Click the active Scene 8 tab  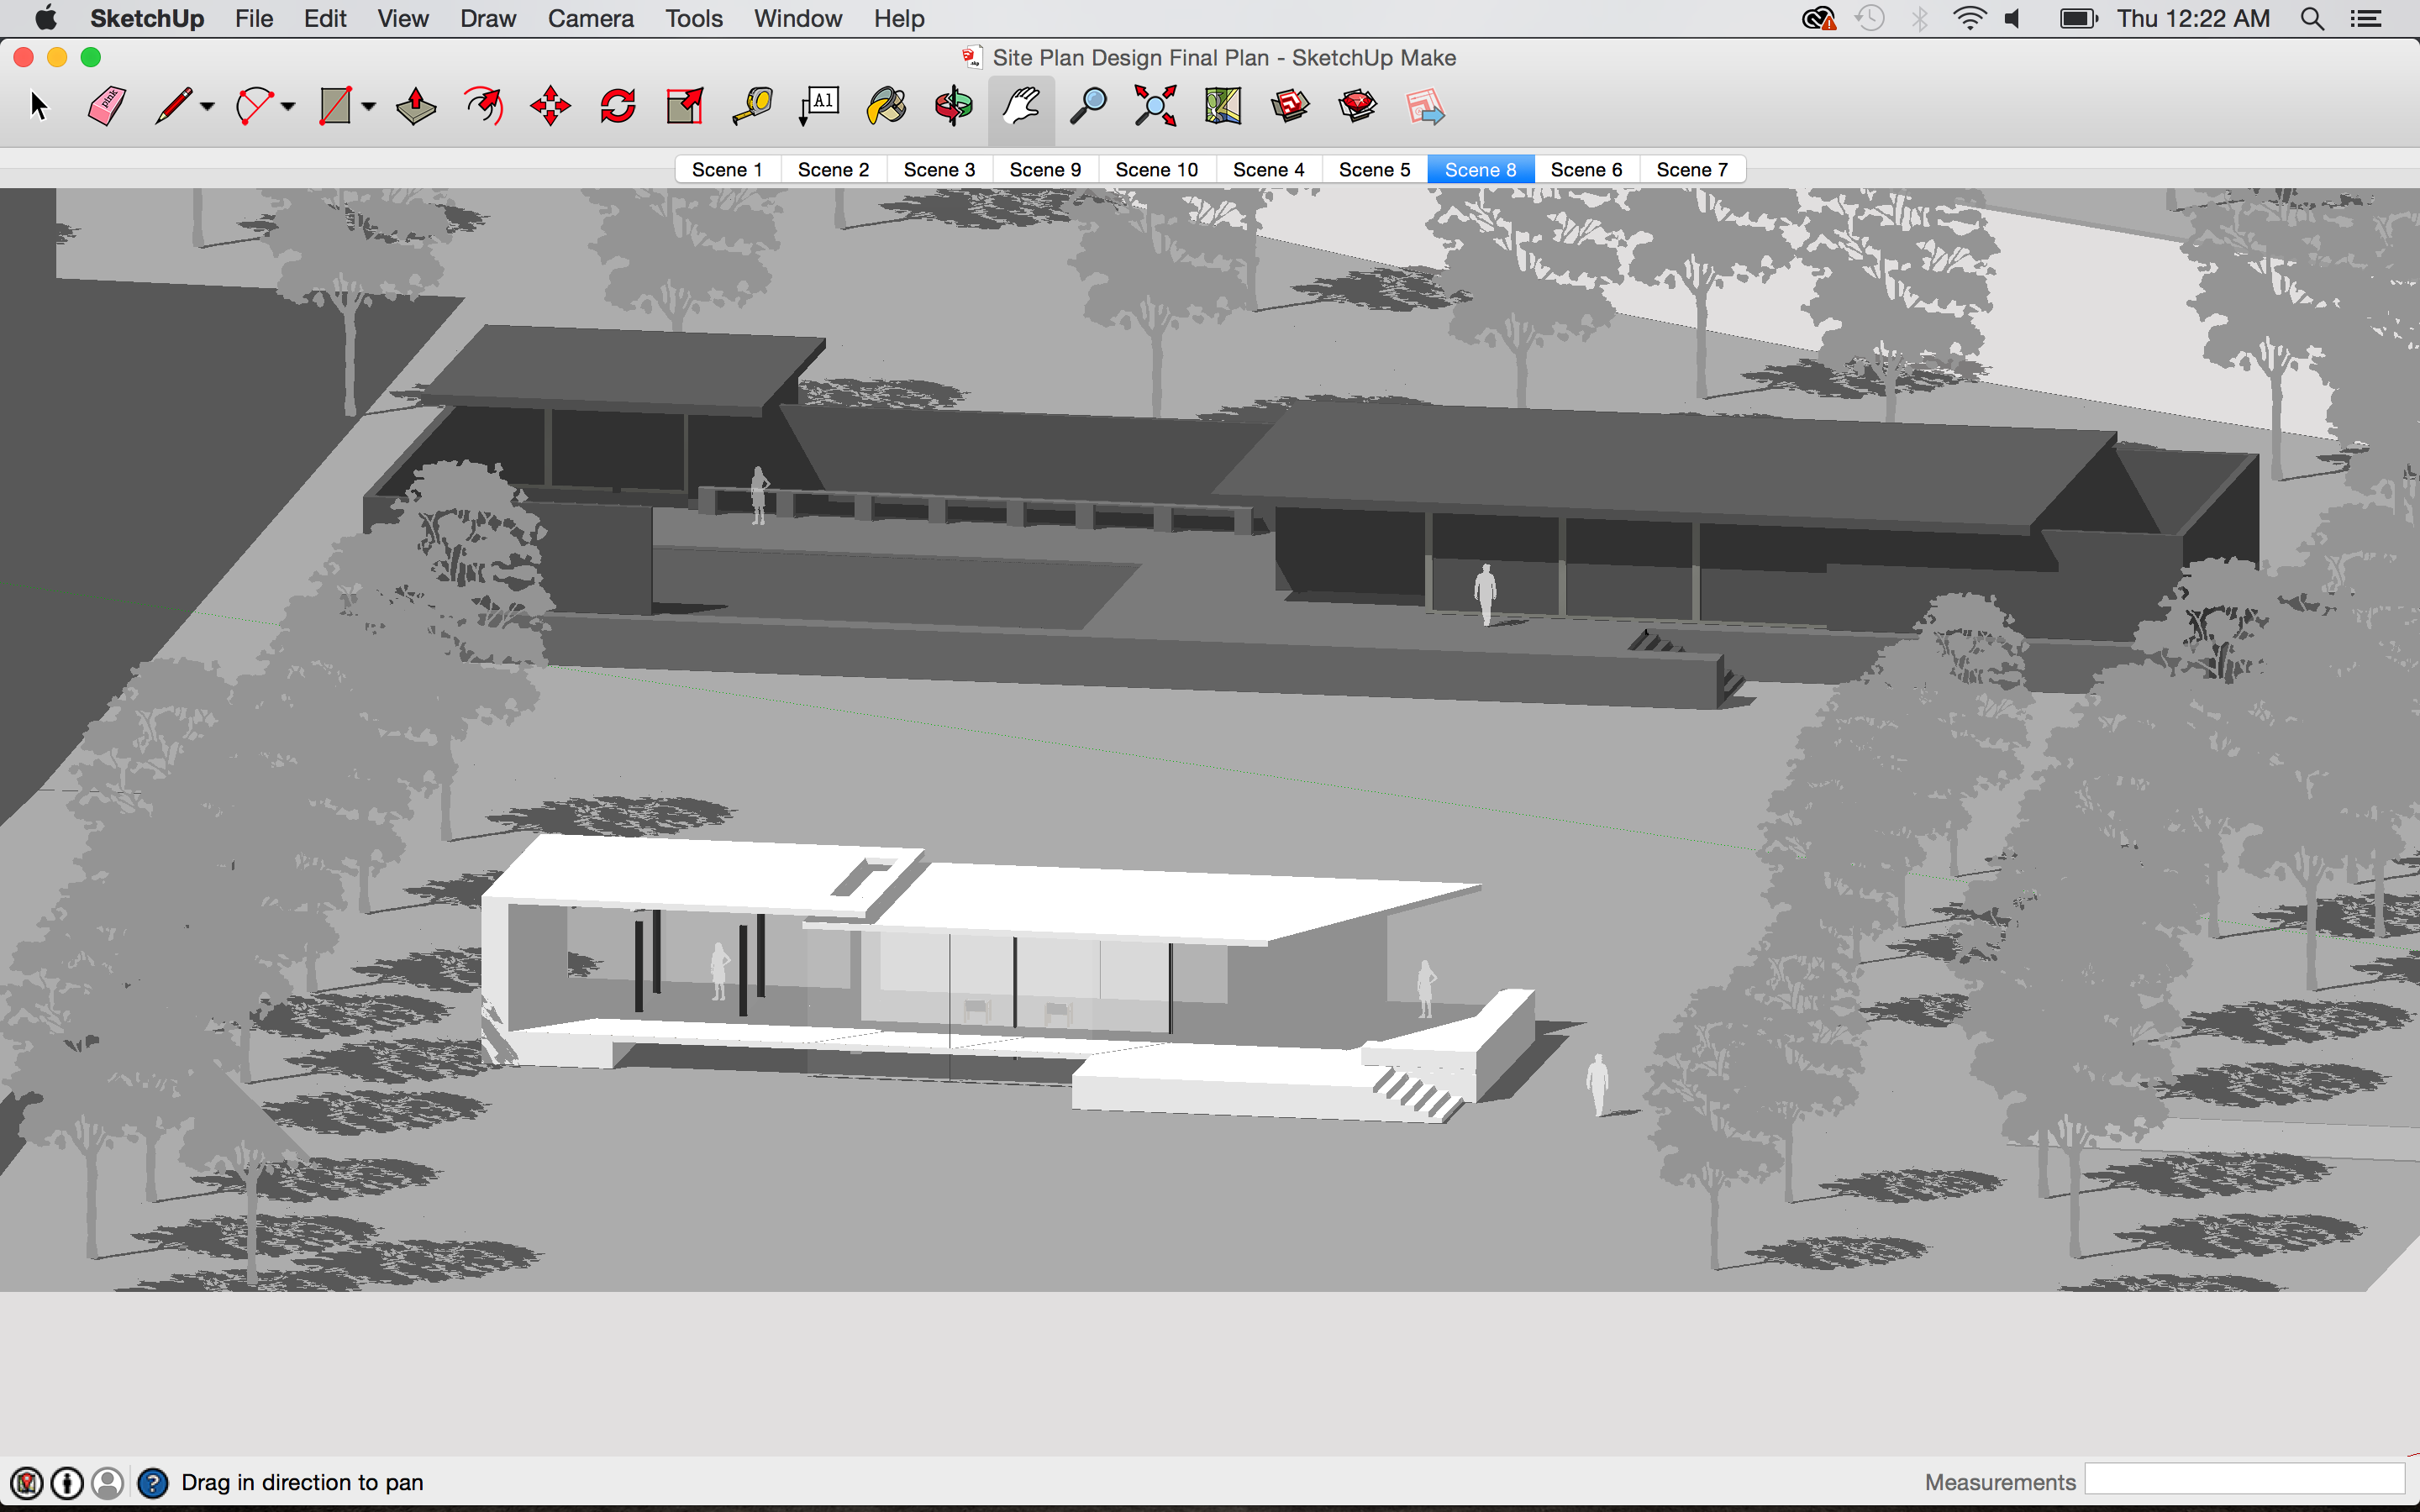(1480, 170)
